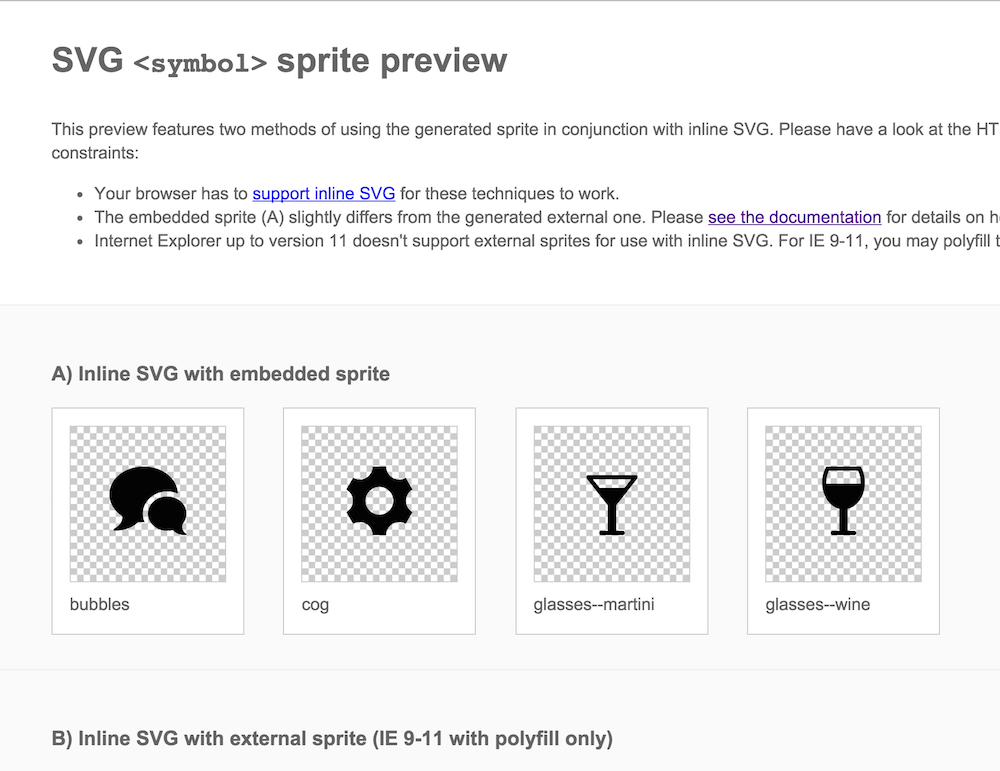Open the 'support inline SVG' link
This screenshot has height=771, width=1000.
(324, 193)
